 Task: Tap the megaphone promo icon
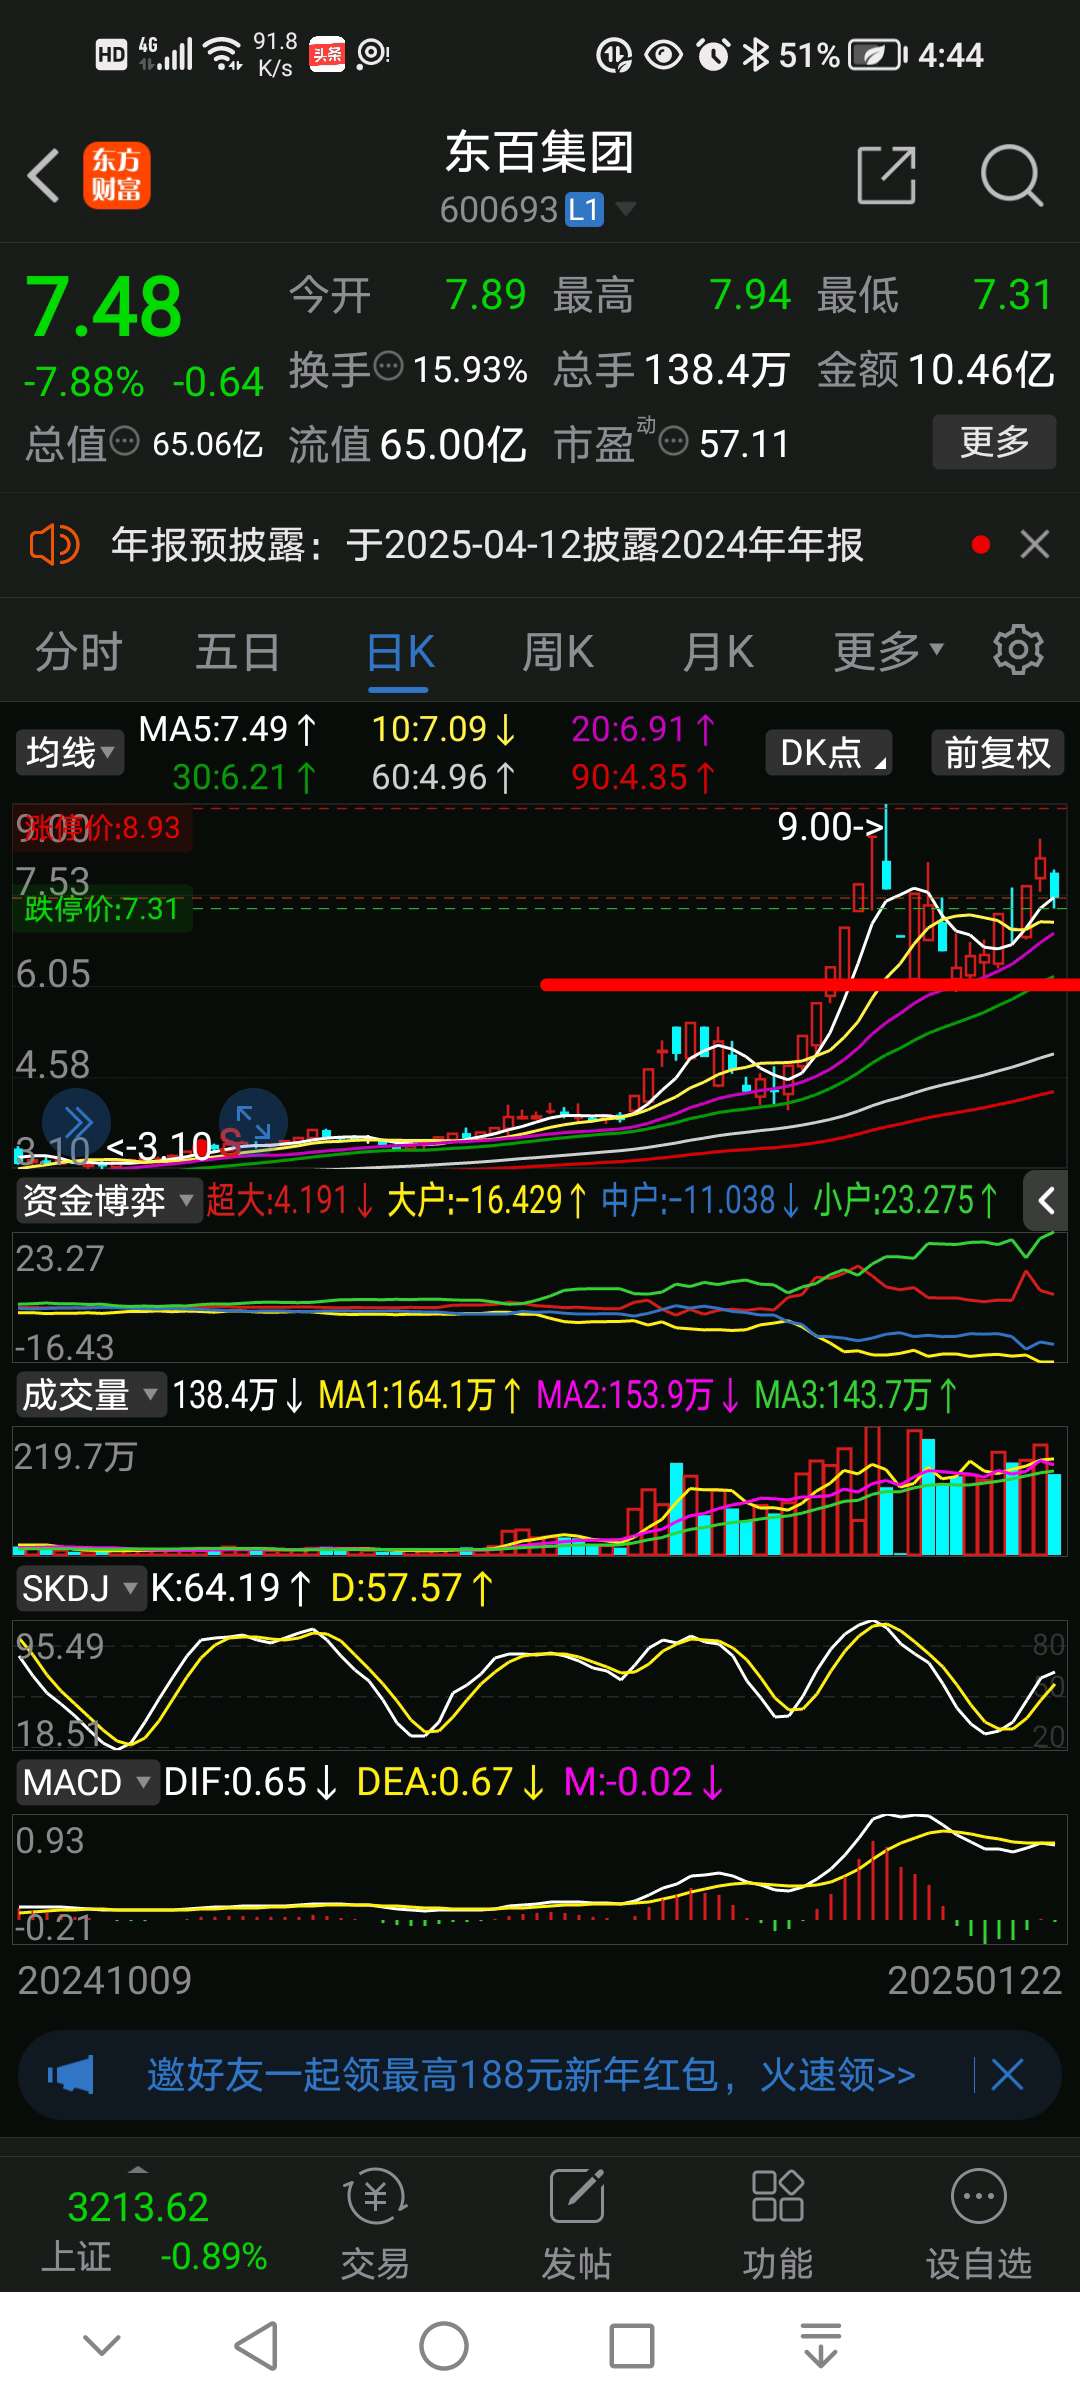71,2075
